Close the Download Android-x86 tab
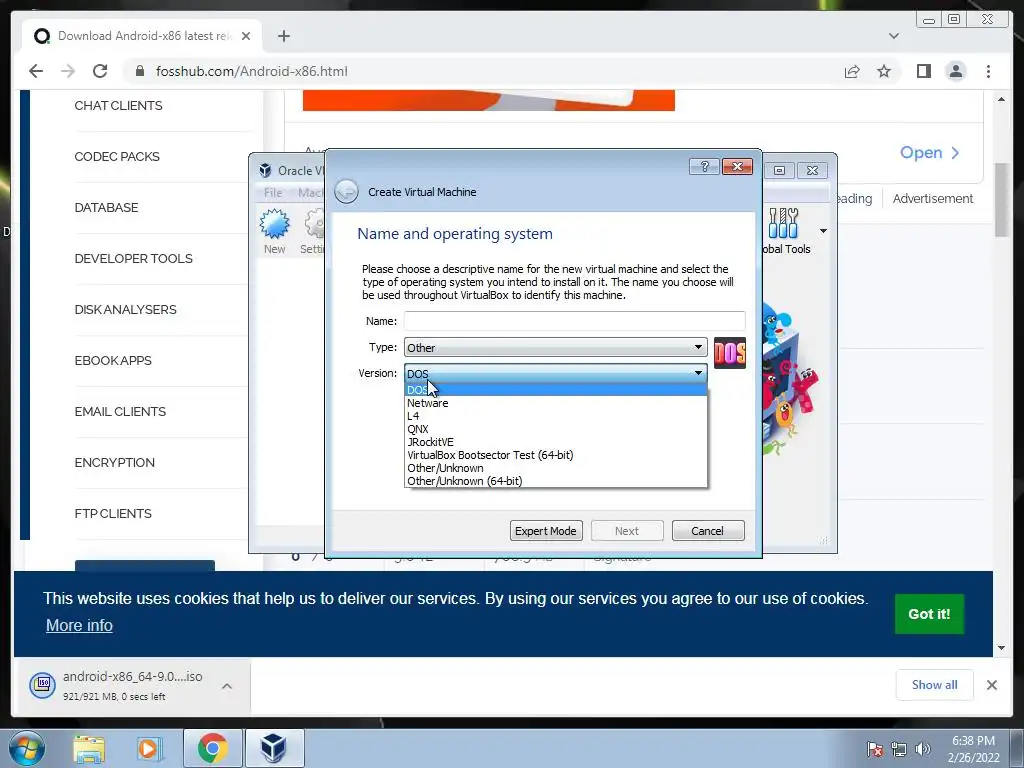The width and height of the screenshot is (1024, 768). pyautogui.click(x=246, y=36)
